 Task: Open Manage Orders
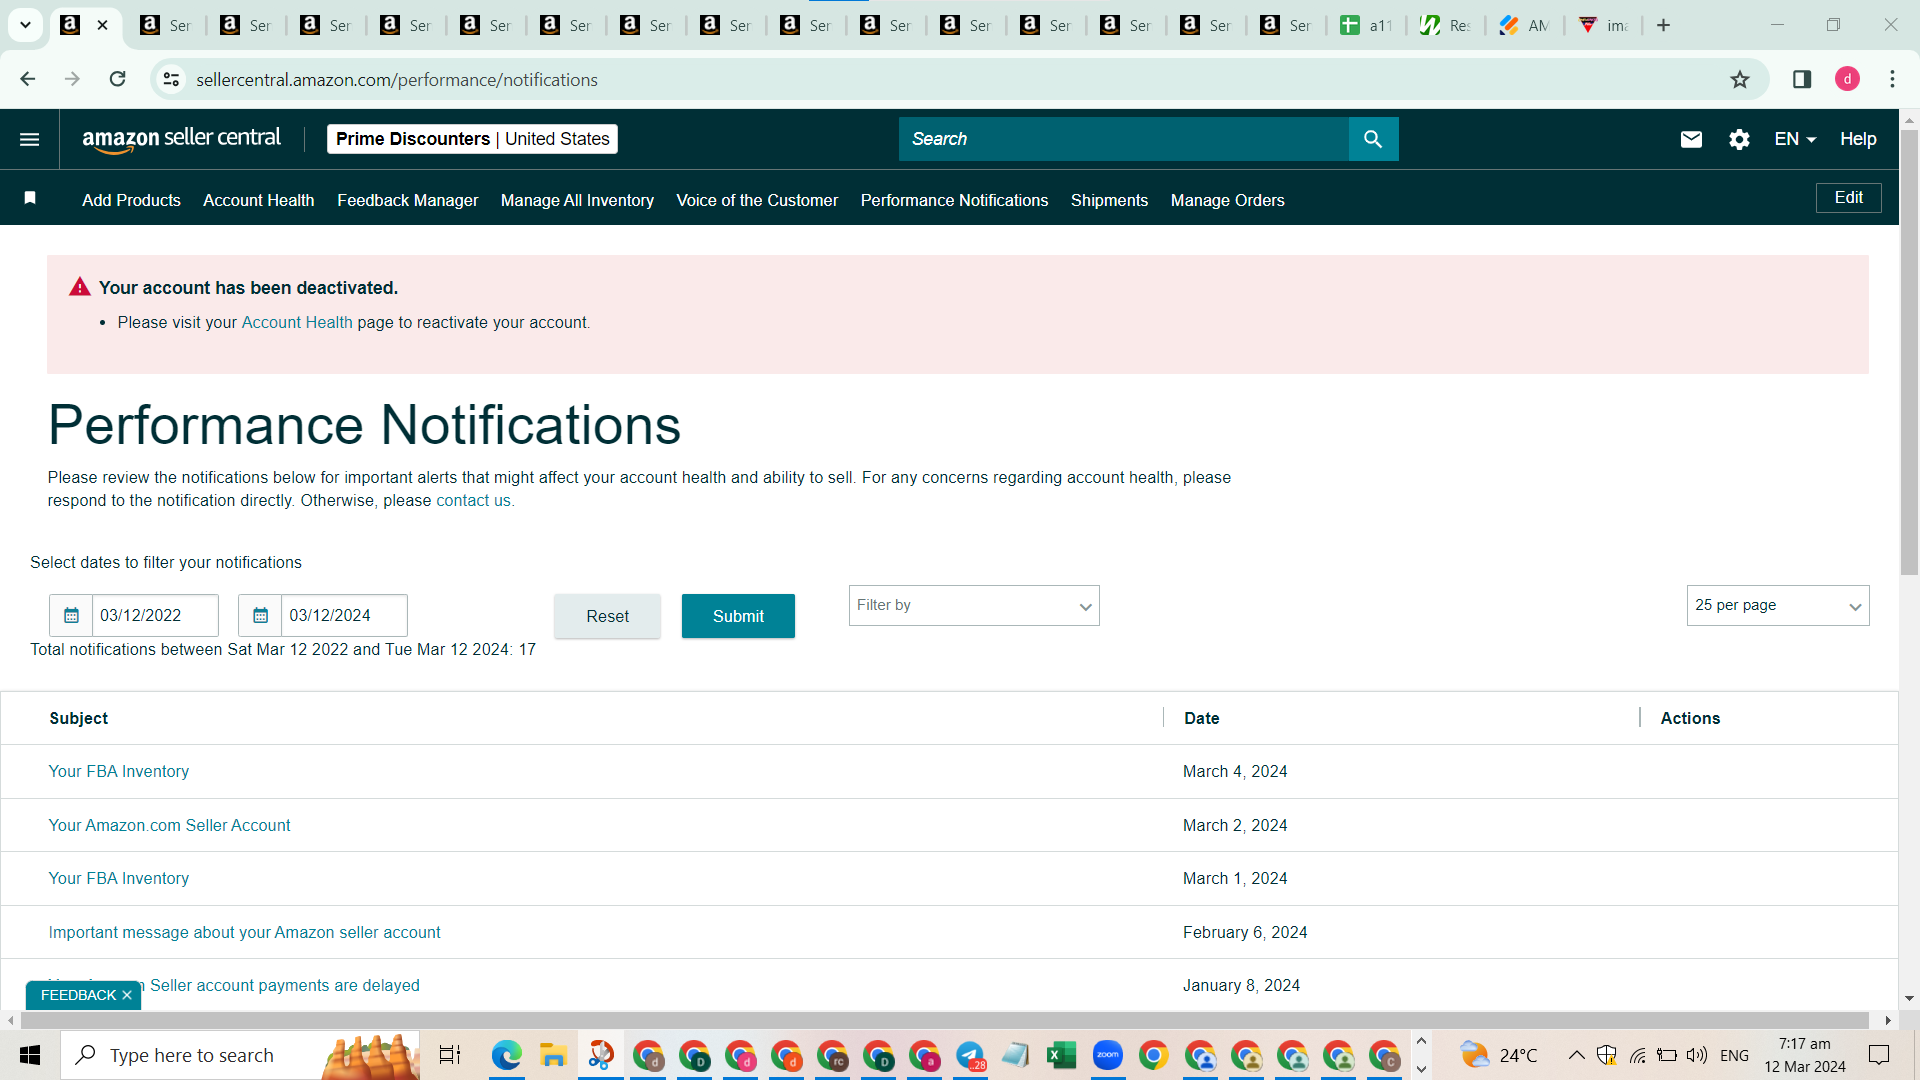click(1228, 200)
